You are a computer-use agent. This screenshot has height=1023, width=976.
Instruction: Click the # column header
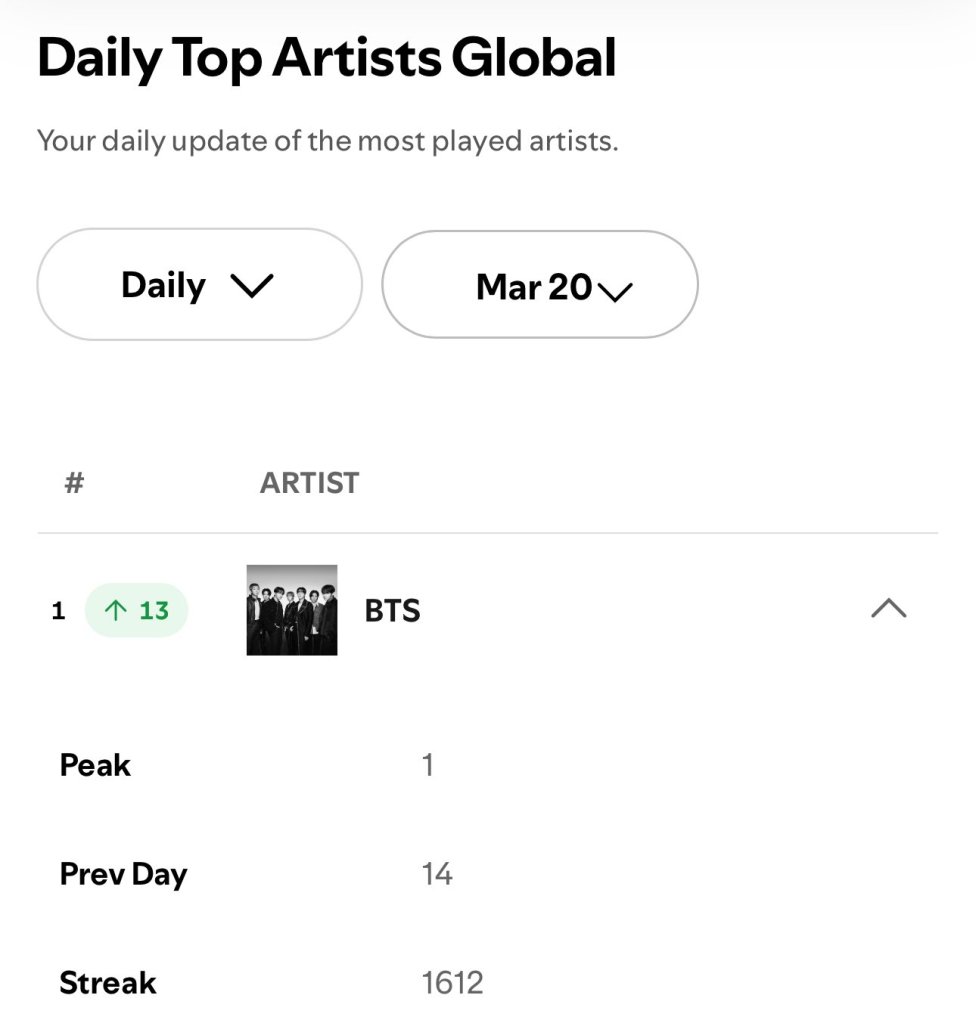pos(74,483)
